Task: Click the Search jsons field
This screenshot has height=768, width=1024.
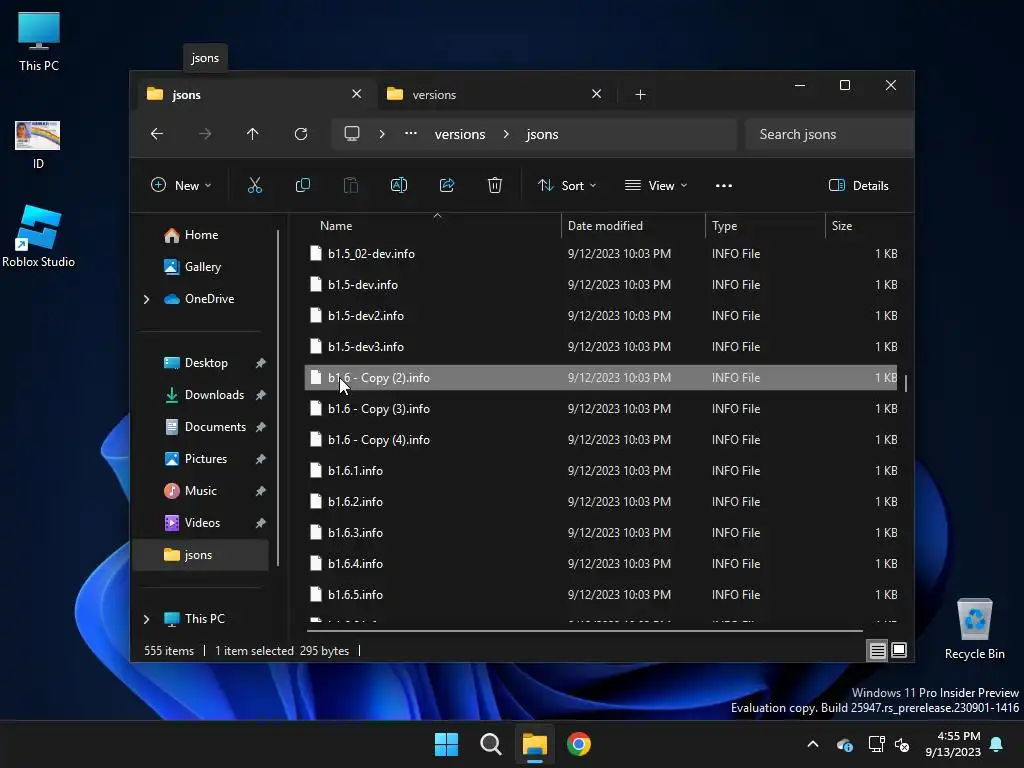Action: click(x=828, y=135)
